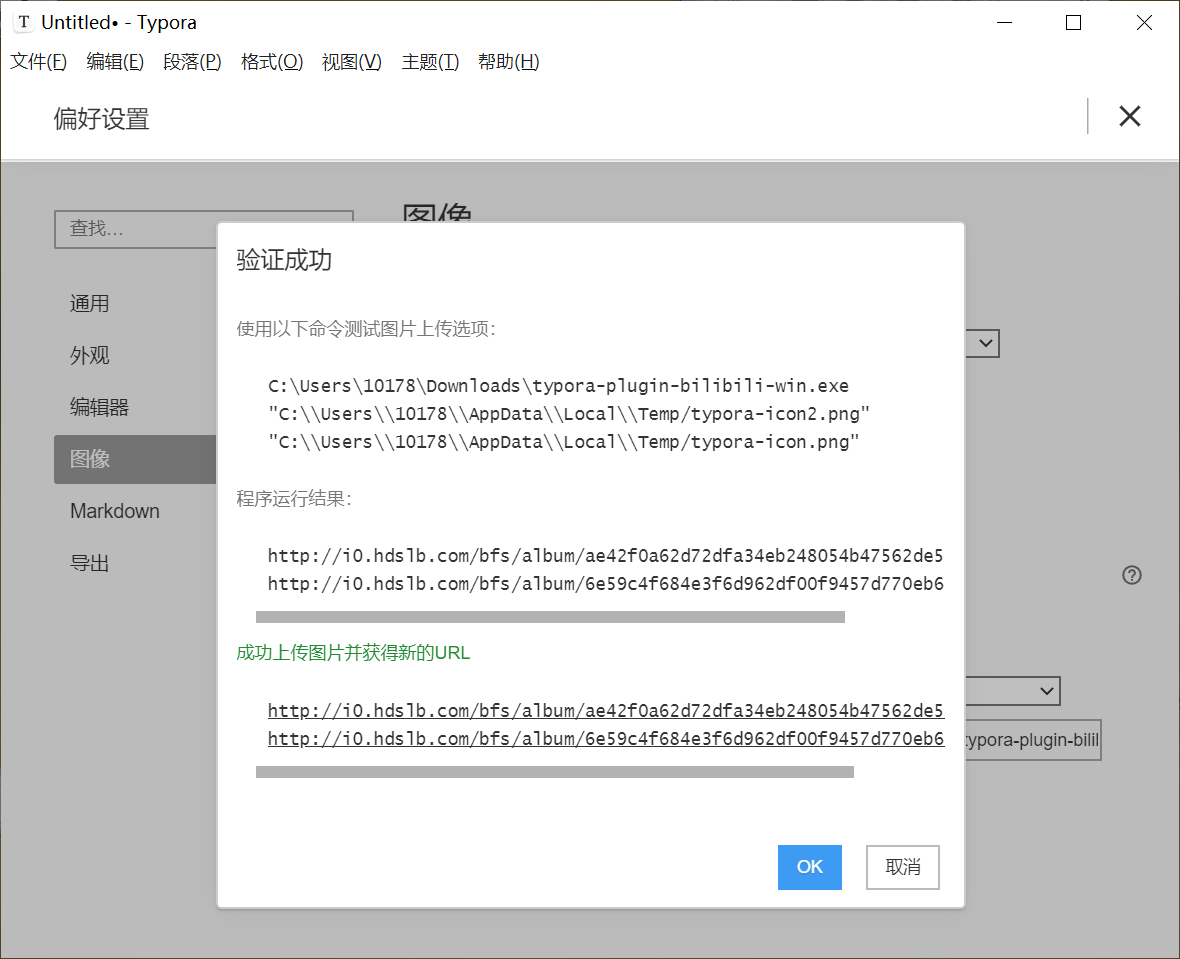Click program output URL ending ae42f0a62d72…de5
The height and width of the screenshot is (959, 1180).
coord(606,556)
